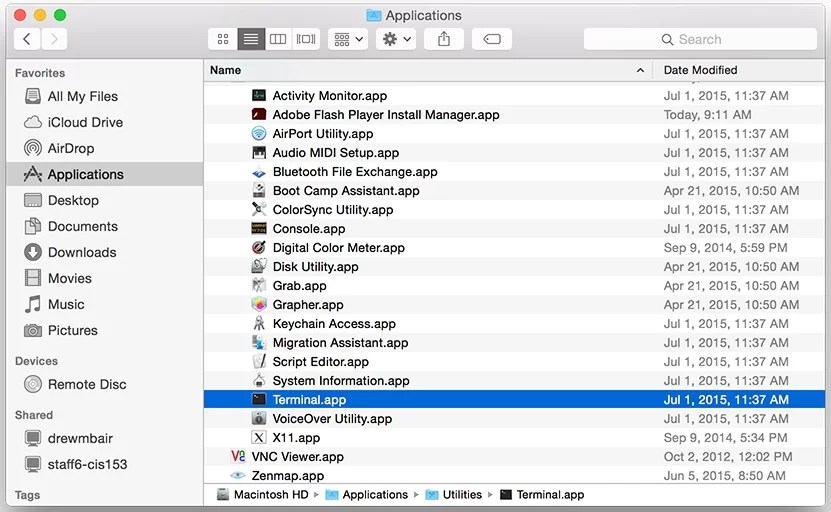831x512 pixels.
Task: Click the Keychain Access icon
Action: coord(259,323)
